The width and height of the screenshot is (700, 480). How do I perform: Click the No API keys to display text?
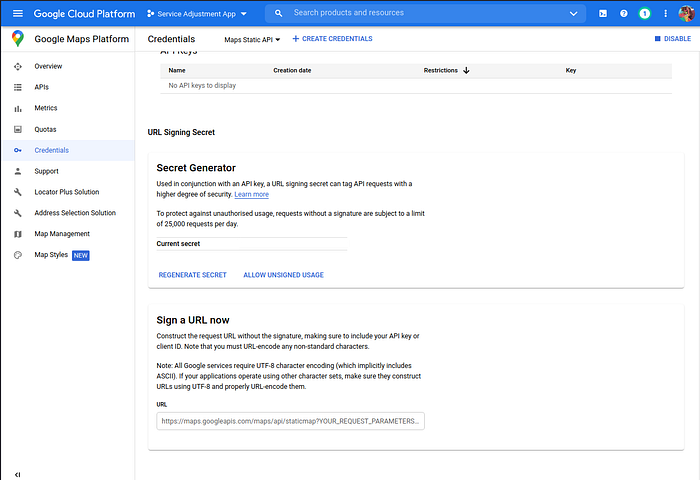(x=202, y=86)
